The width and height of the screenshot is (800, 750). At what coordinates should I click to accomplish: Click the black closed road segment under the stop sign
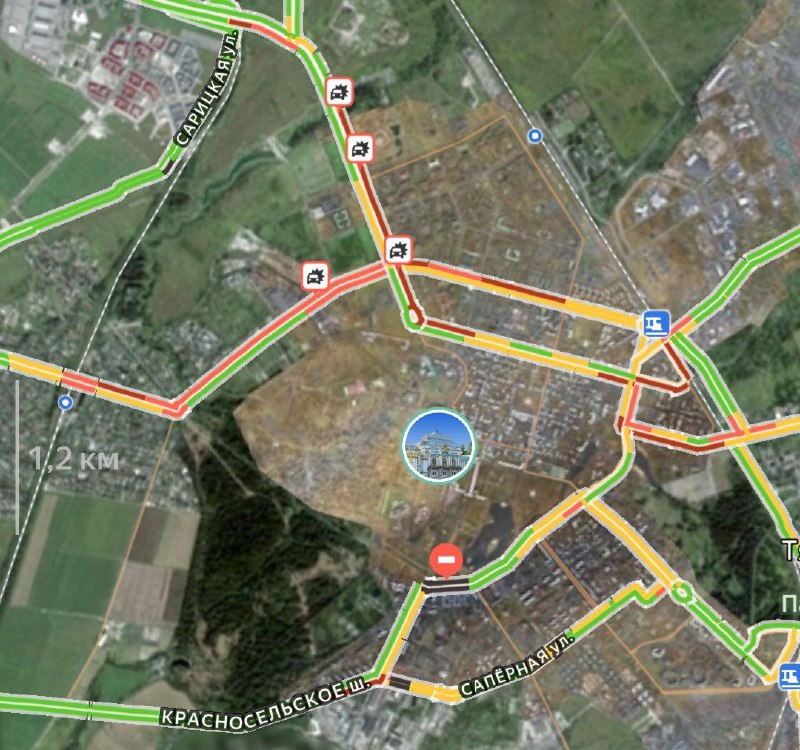point(446,585)
